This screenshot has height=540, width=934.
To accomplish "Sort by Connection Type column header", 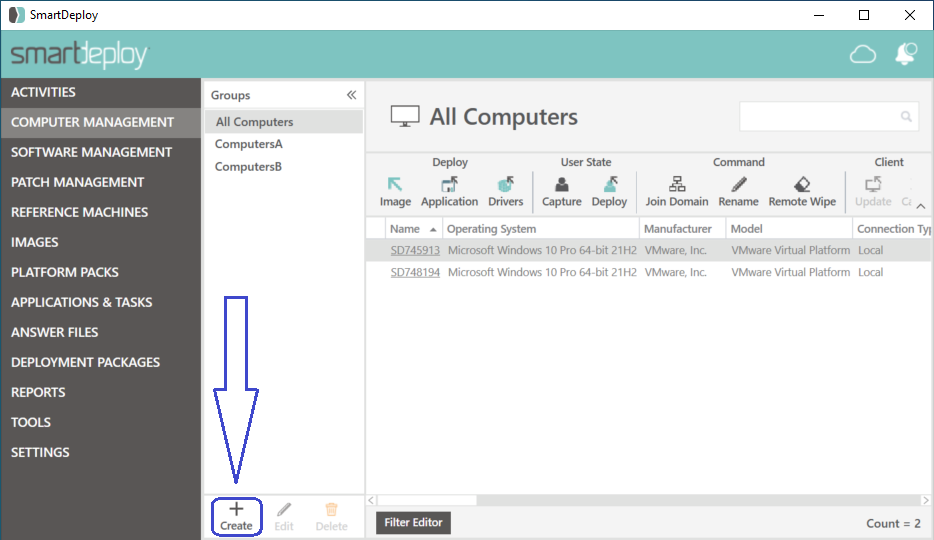I will pos(893,229).
